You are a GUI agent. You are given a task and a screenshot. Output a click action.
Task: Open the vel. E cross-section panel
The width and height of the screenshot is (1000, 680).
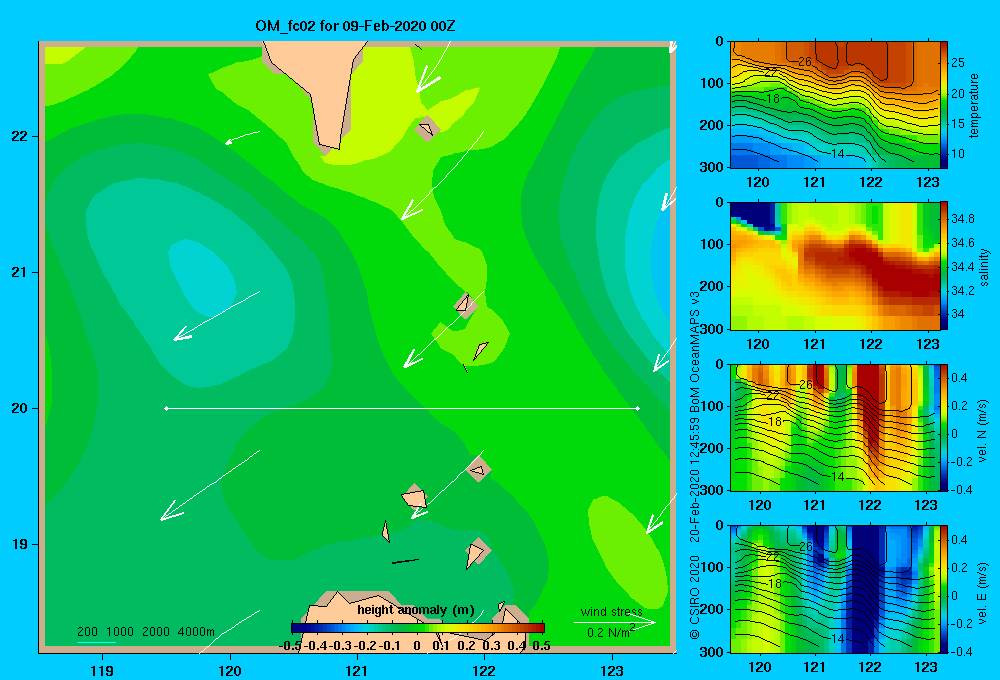pyautogui.click(x=835, y=589)
